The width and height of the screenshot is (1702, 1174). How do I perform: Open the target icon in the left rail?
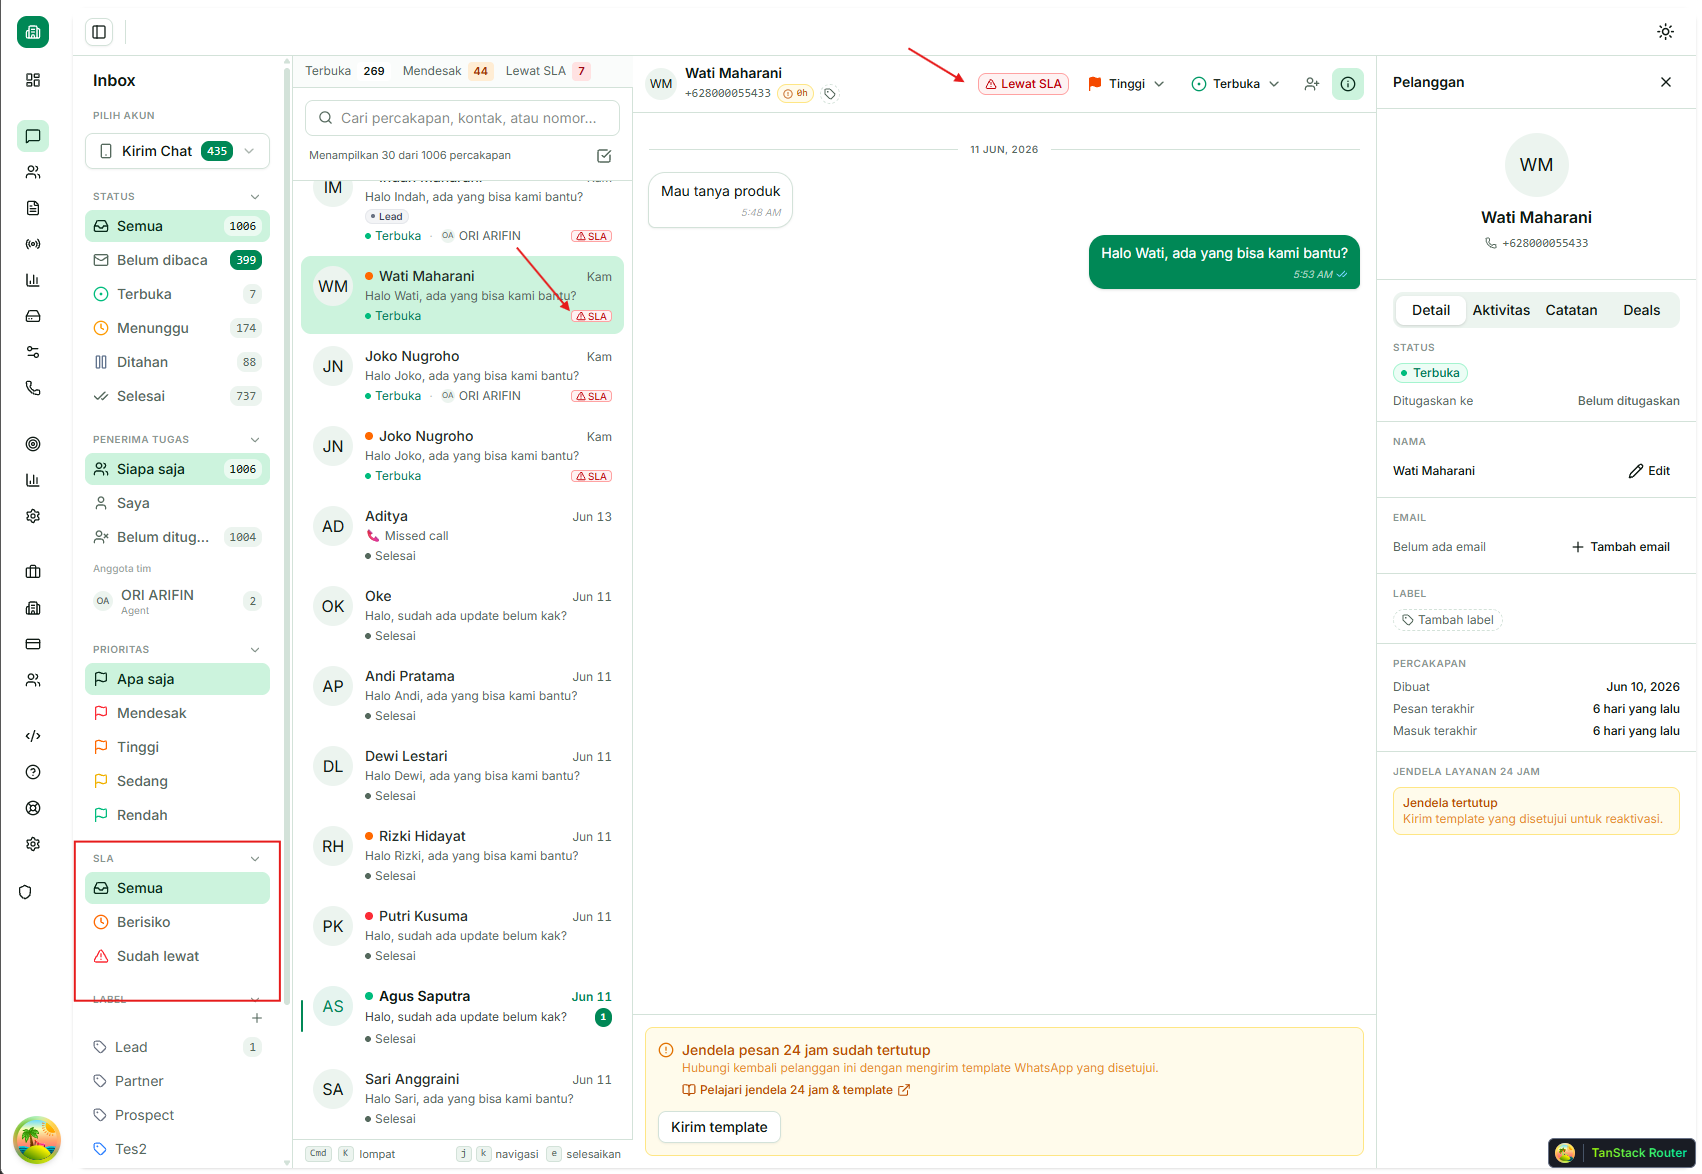point(33,444)
